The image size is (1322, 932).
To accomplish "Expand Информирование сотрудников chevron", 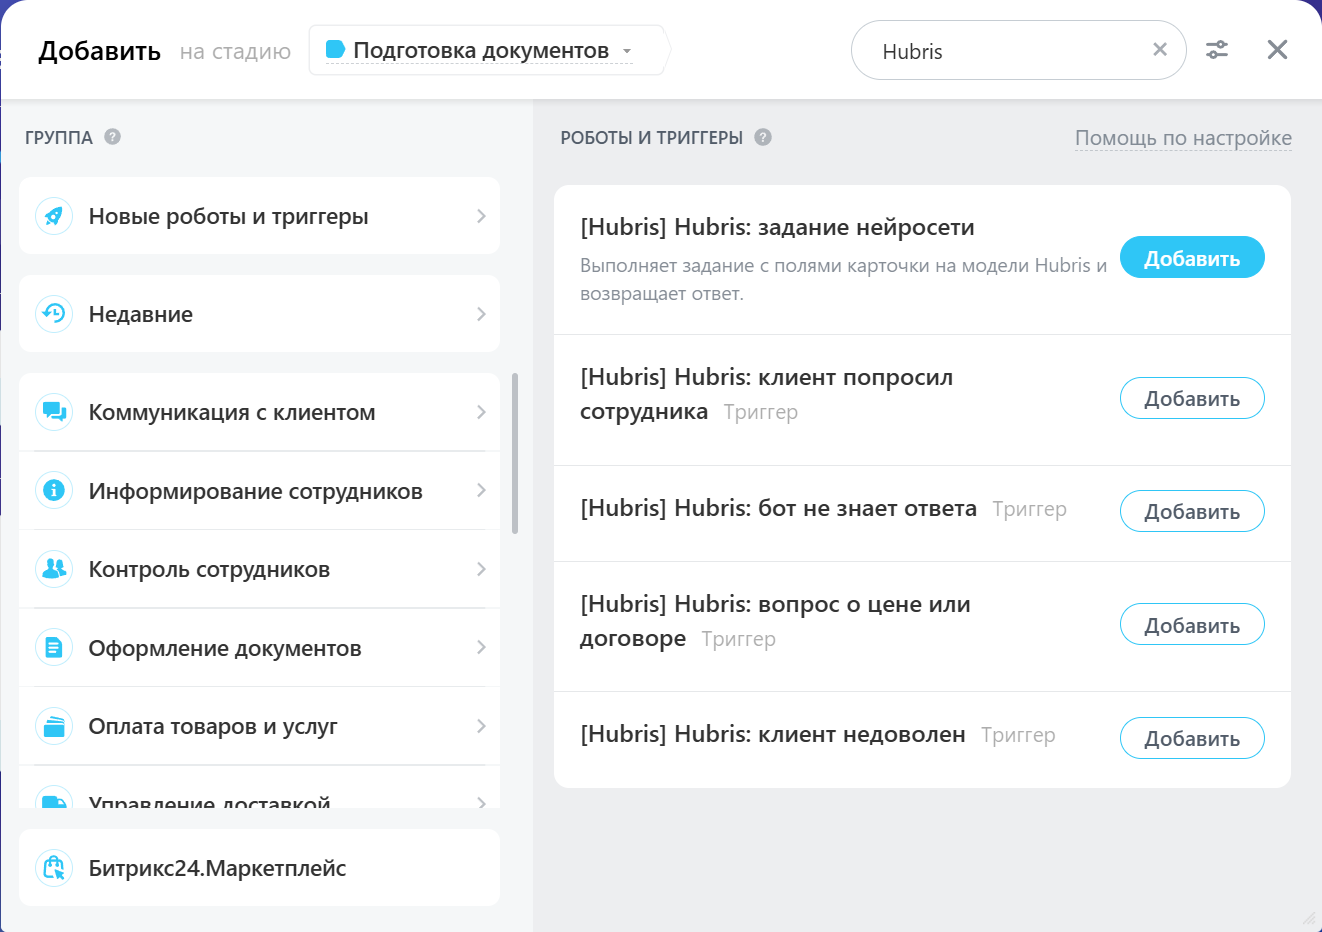I will pos(481,490).
